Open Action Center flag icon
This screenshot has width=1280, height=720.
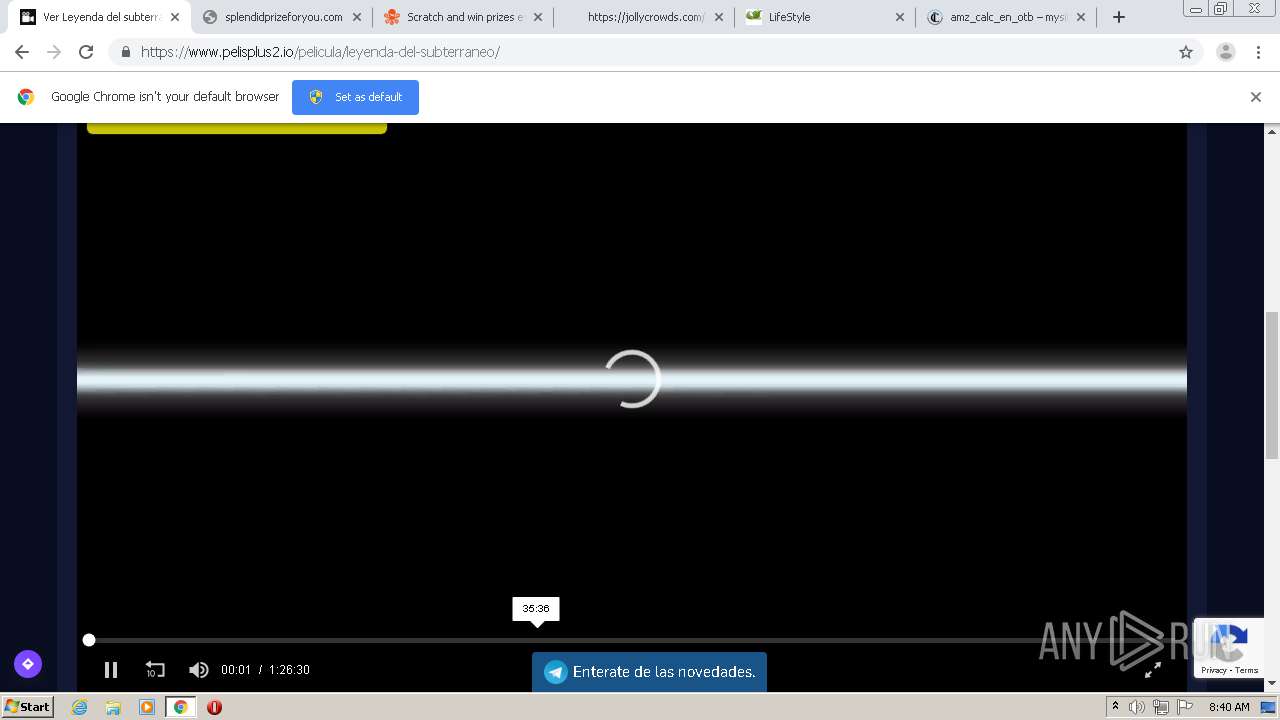(1185, 707)
